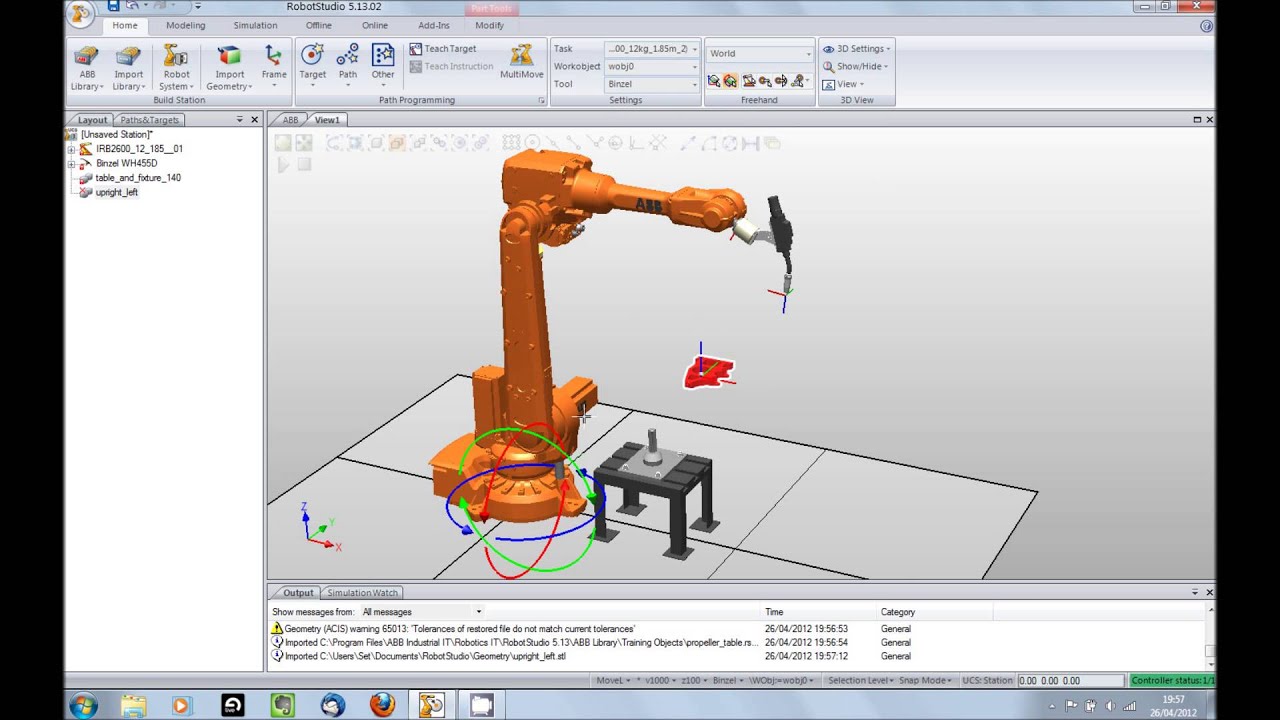Click the green Controller status indicator
This screenshot has width=1280, height=720.
[x=1171, y=681]
